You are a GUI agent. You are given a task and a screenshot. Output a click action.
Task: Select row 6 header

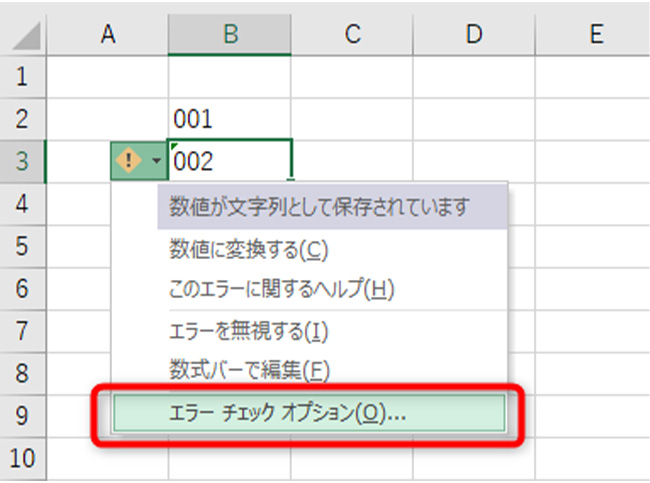pyautogui.click(x=23, y=289)
